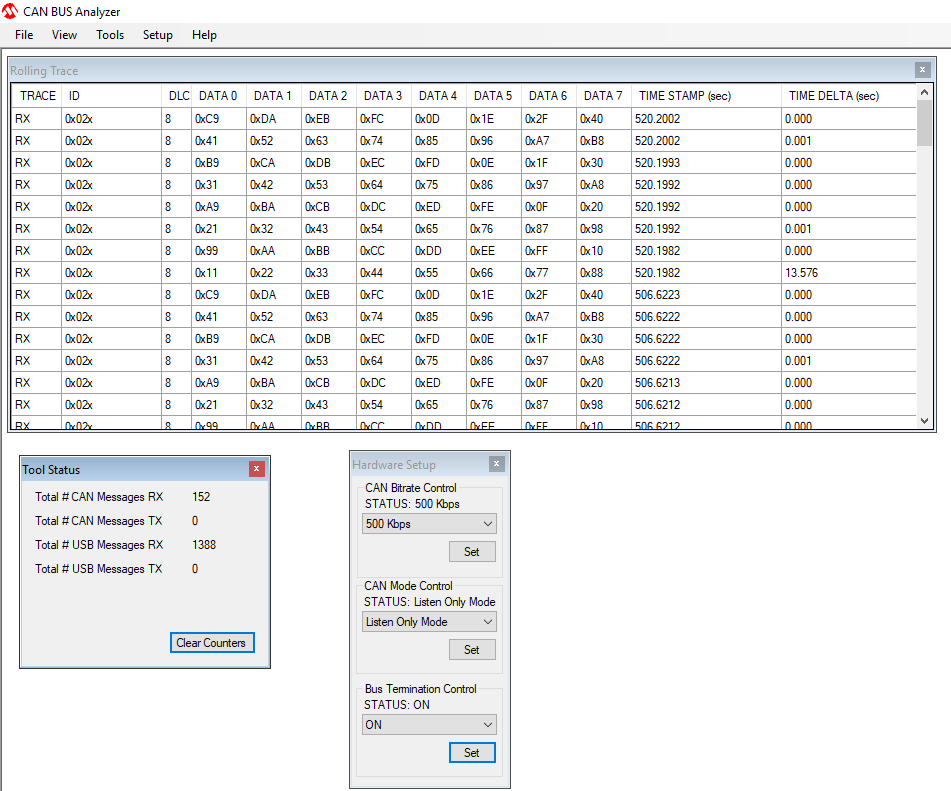Open the File menu

click(24, 35)
